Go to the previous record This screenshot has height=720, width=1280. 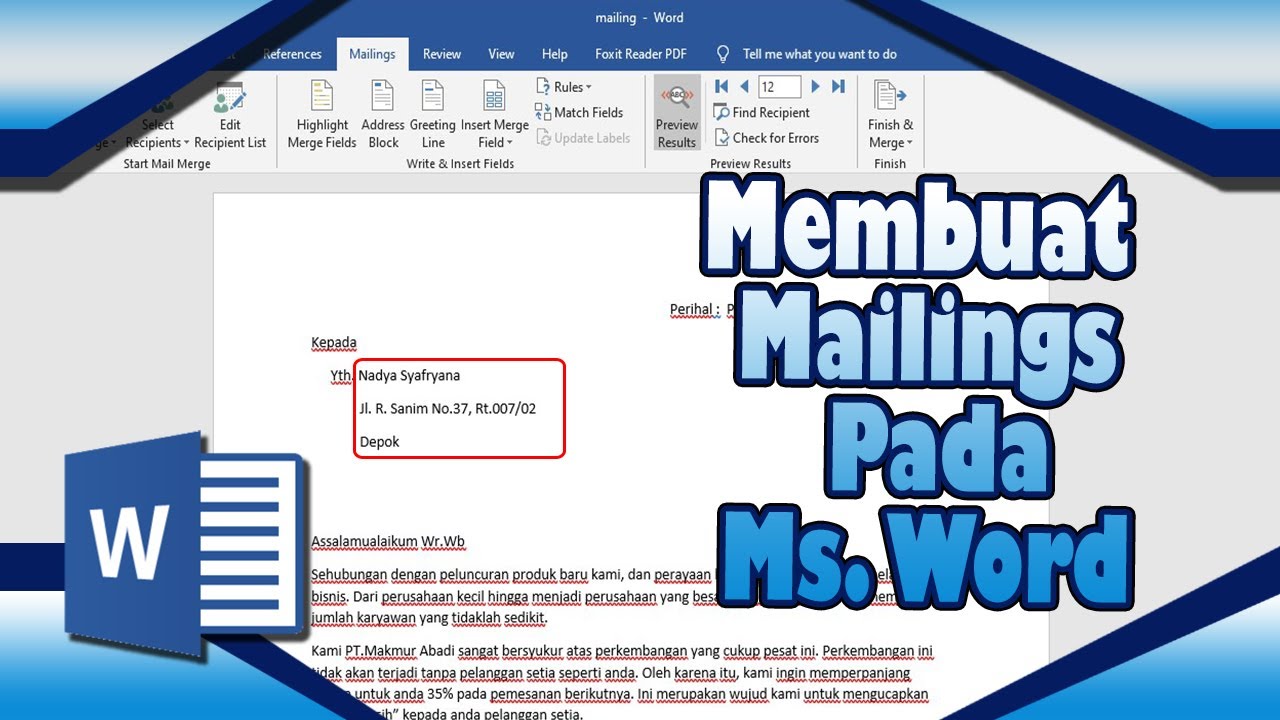(744, 87)
